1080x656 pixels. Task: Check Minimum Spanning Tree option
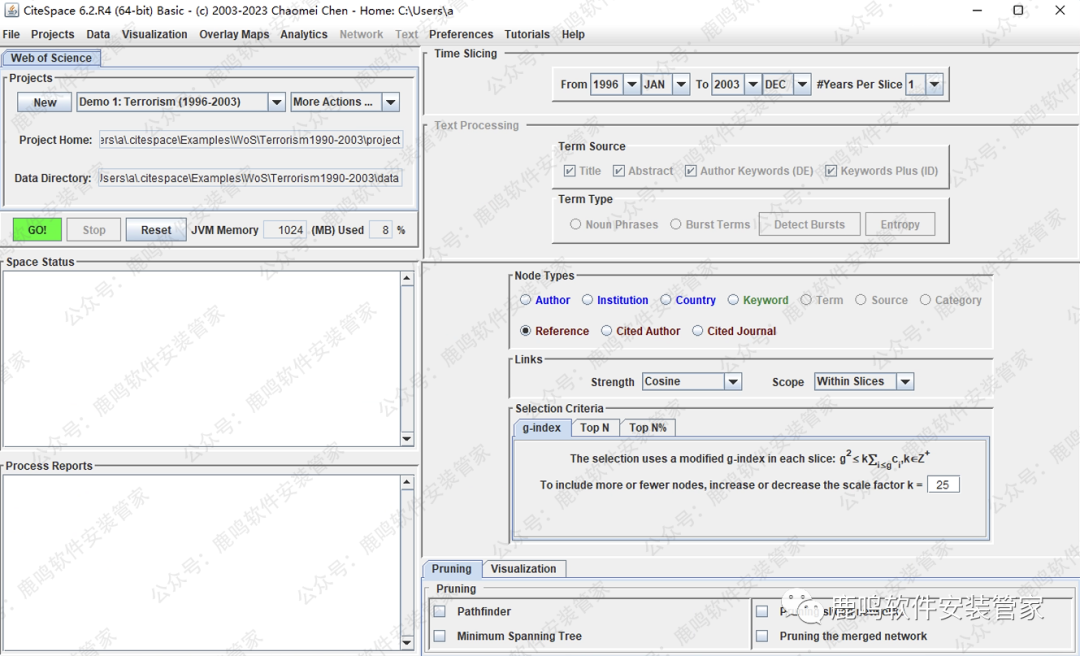(440, 636)
